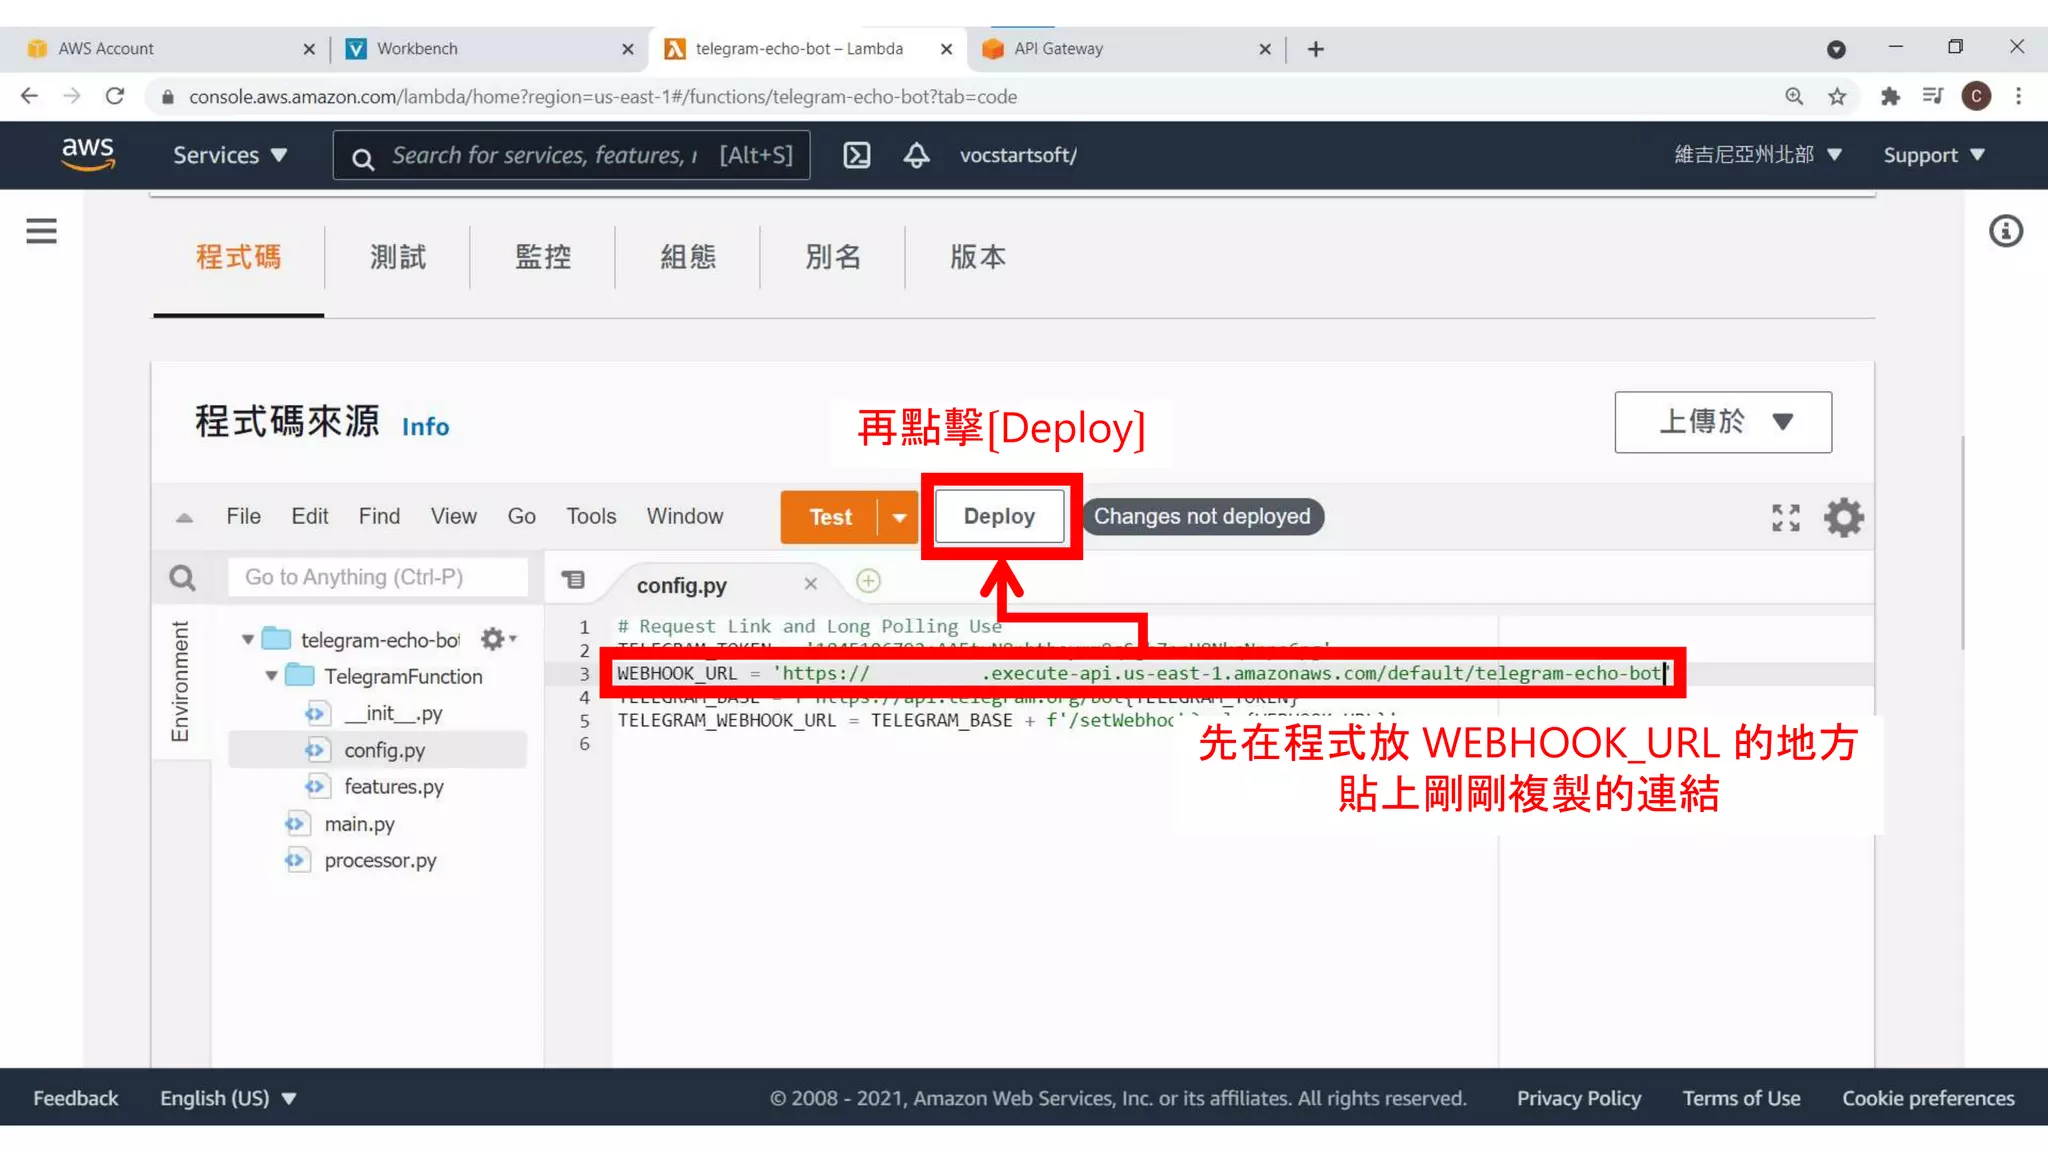Open the Privacy Policy link

(x=1578, y=1098)
